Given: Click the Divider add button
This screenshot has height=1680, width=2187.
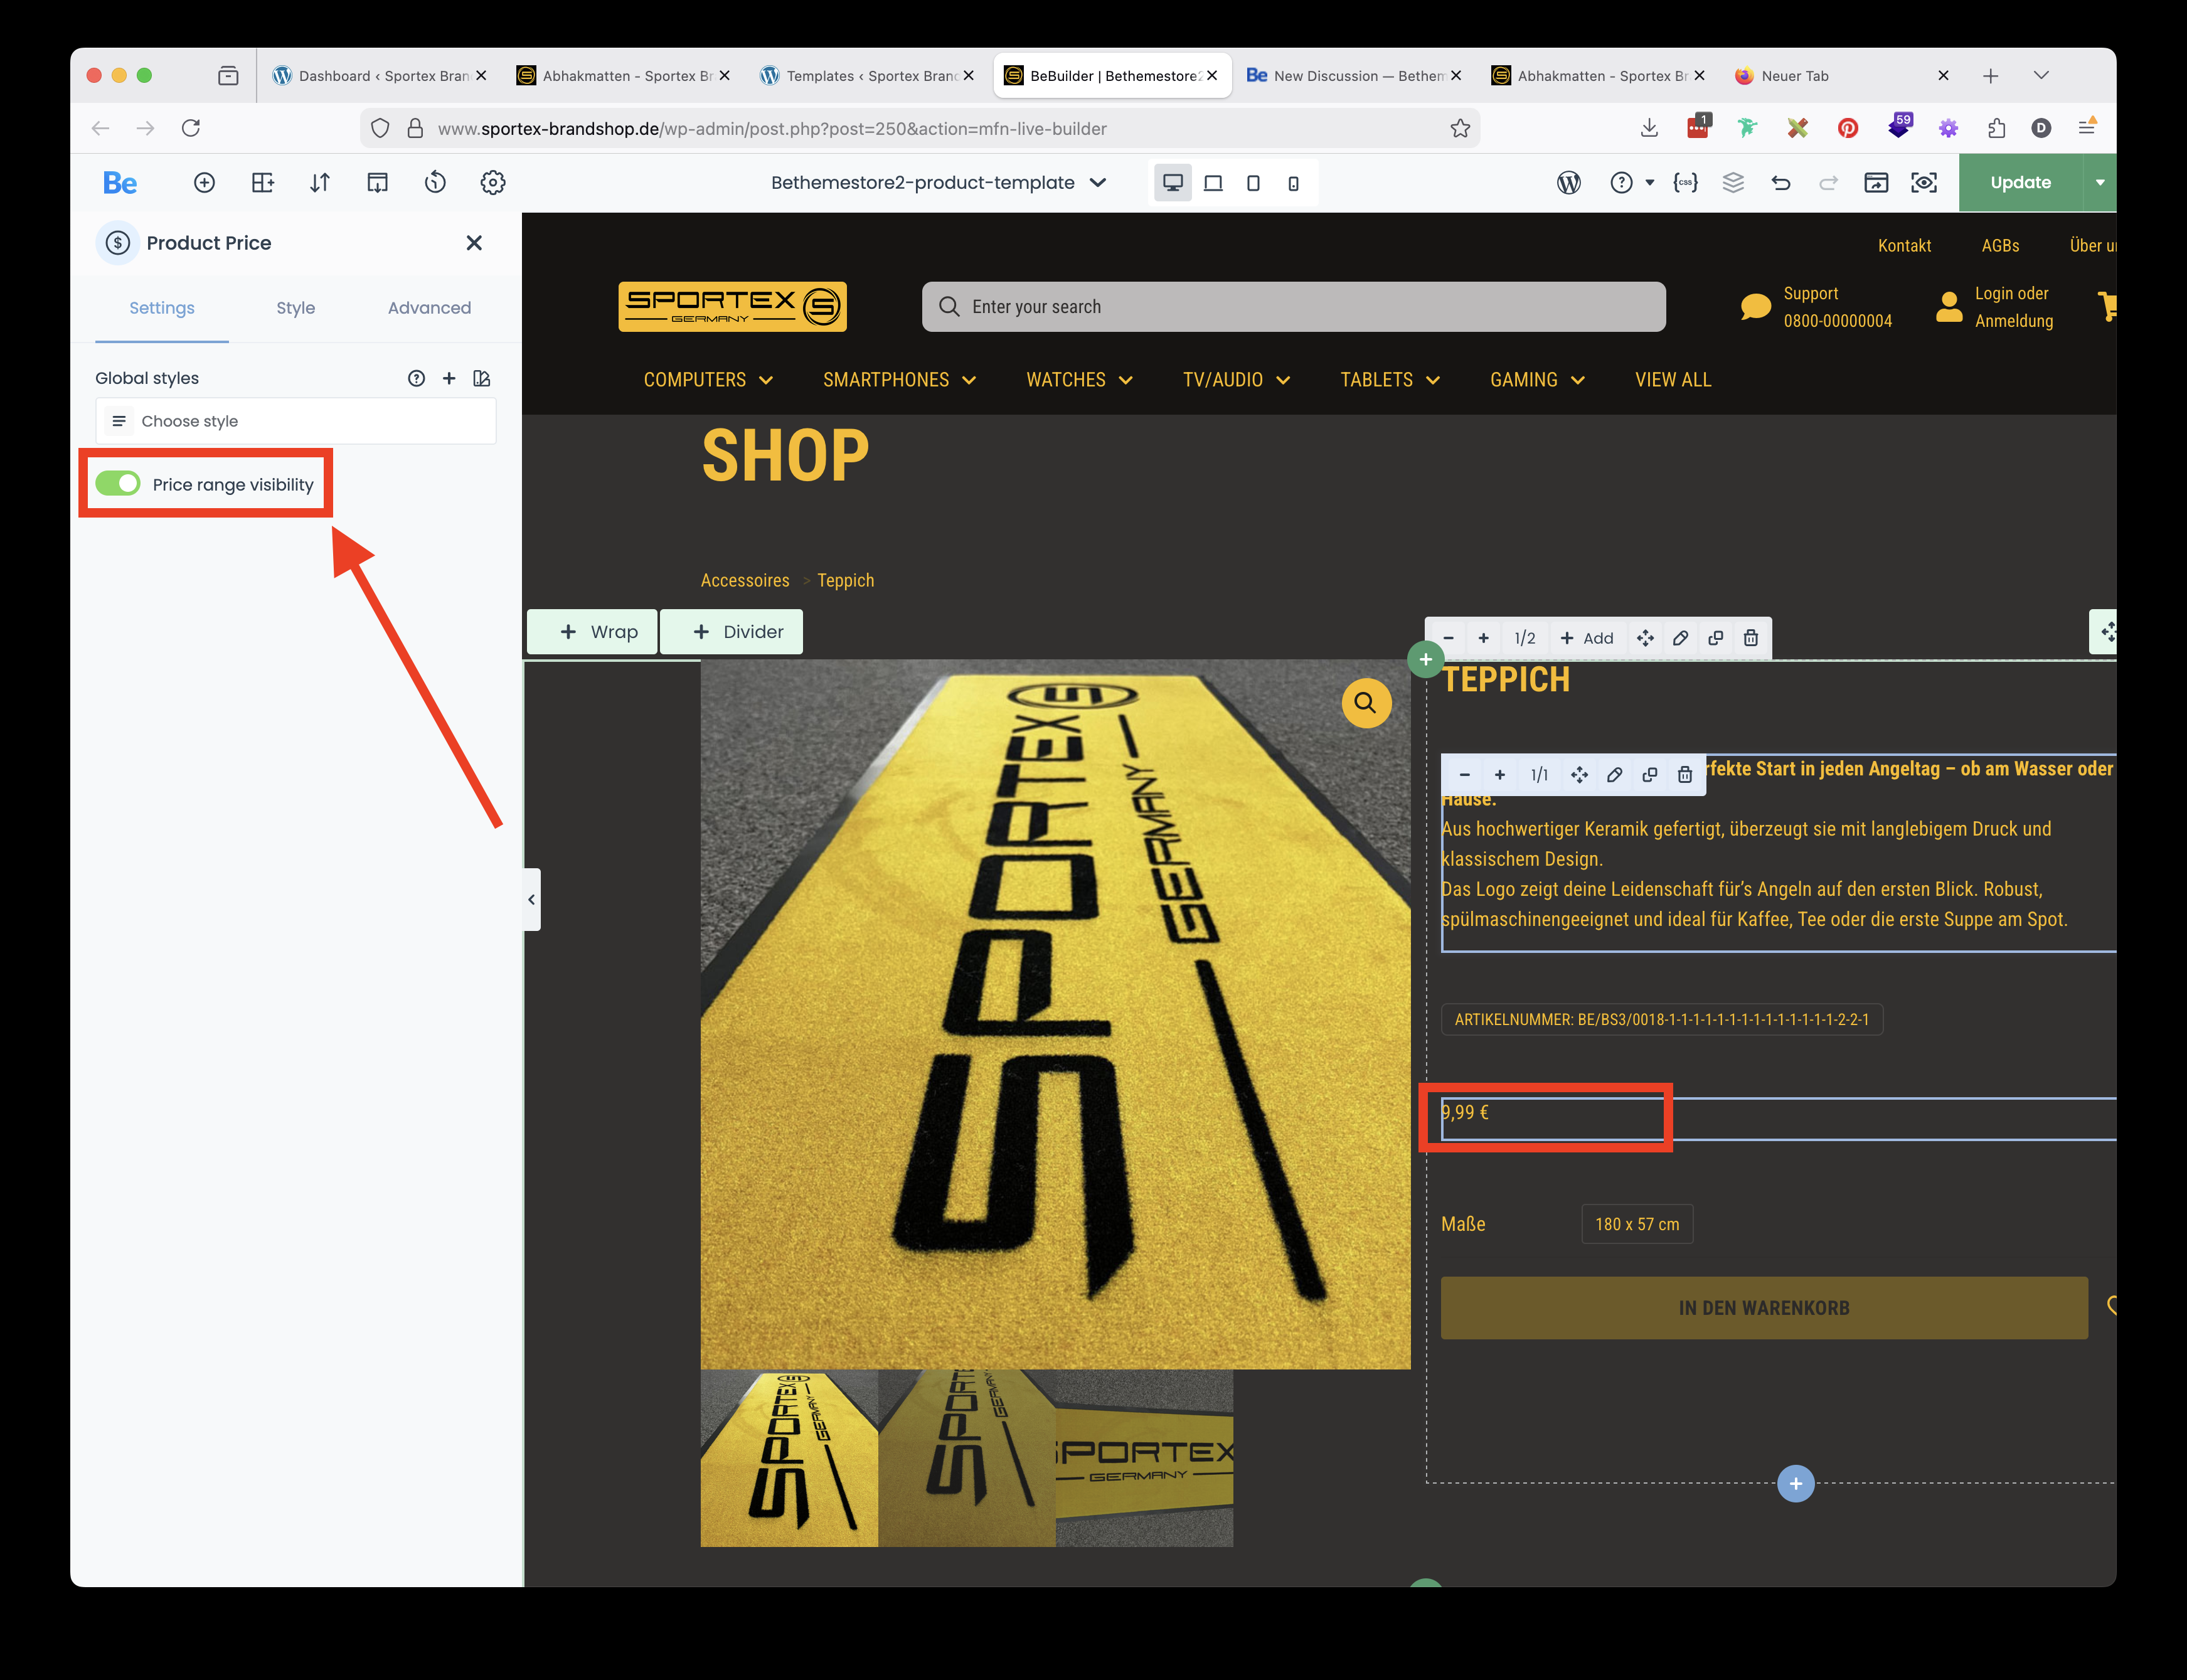Looking at the screenshot, I should click(x=732, y=632).
